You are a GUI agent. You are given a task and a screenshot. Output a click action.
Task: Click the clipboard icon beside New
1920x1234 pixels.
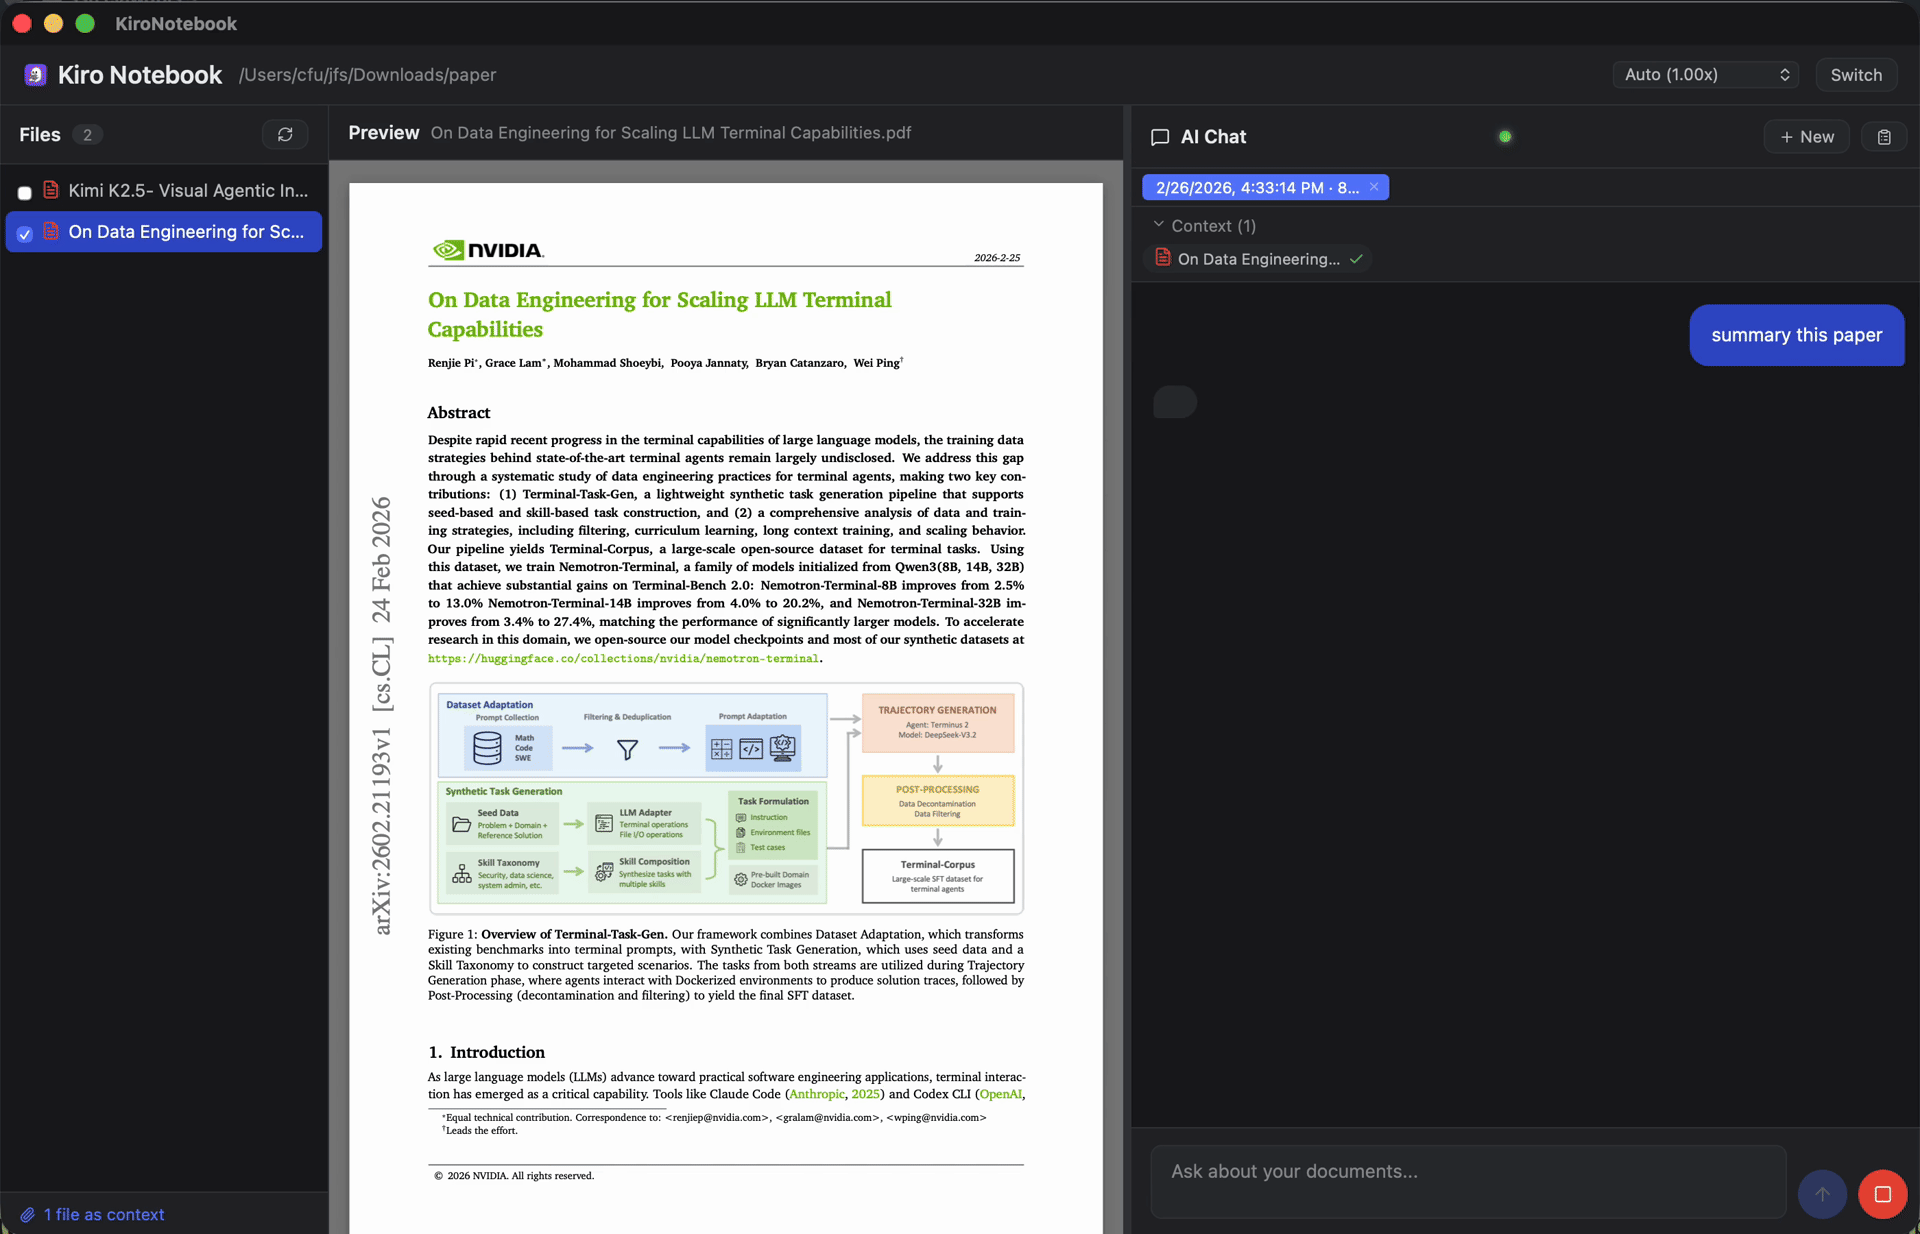tap(1884, 137)
